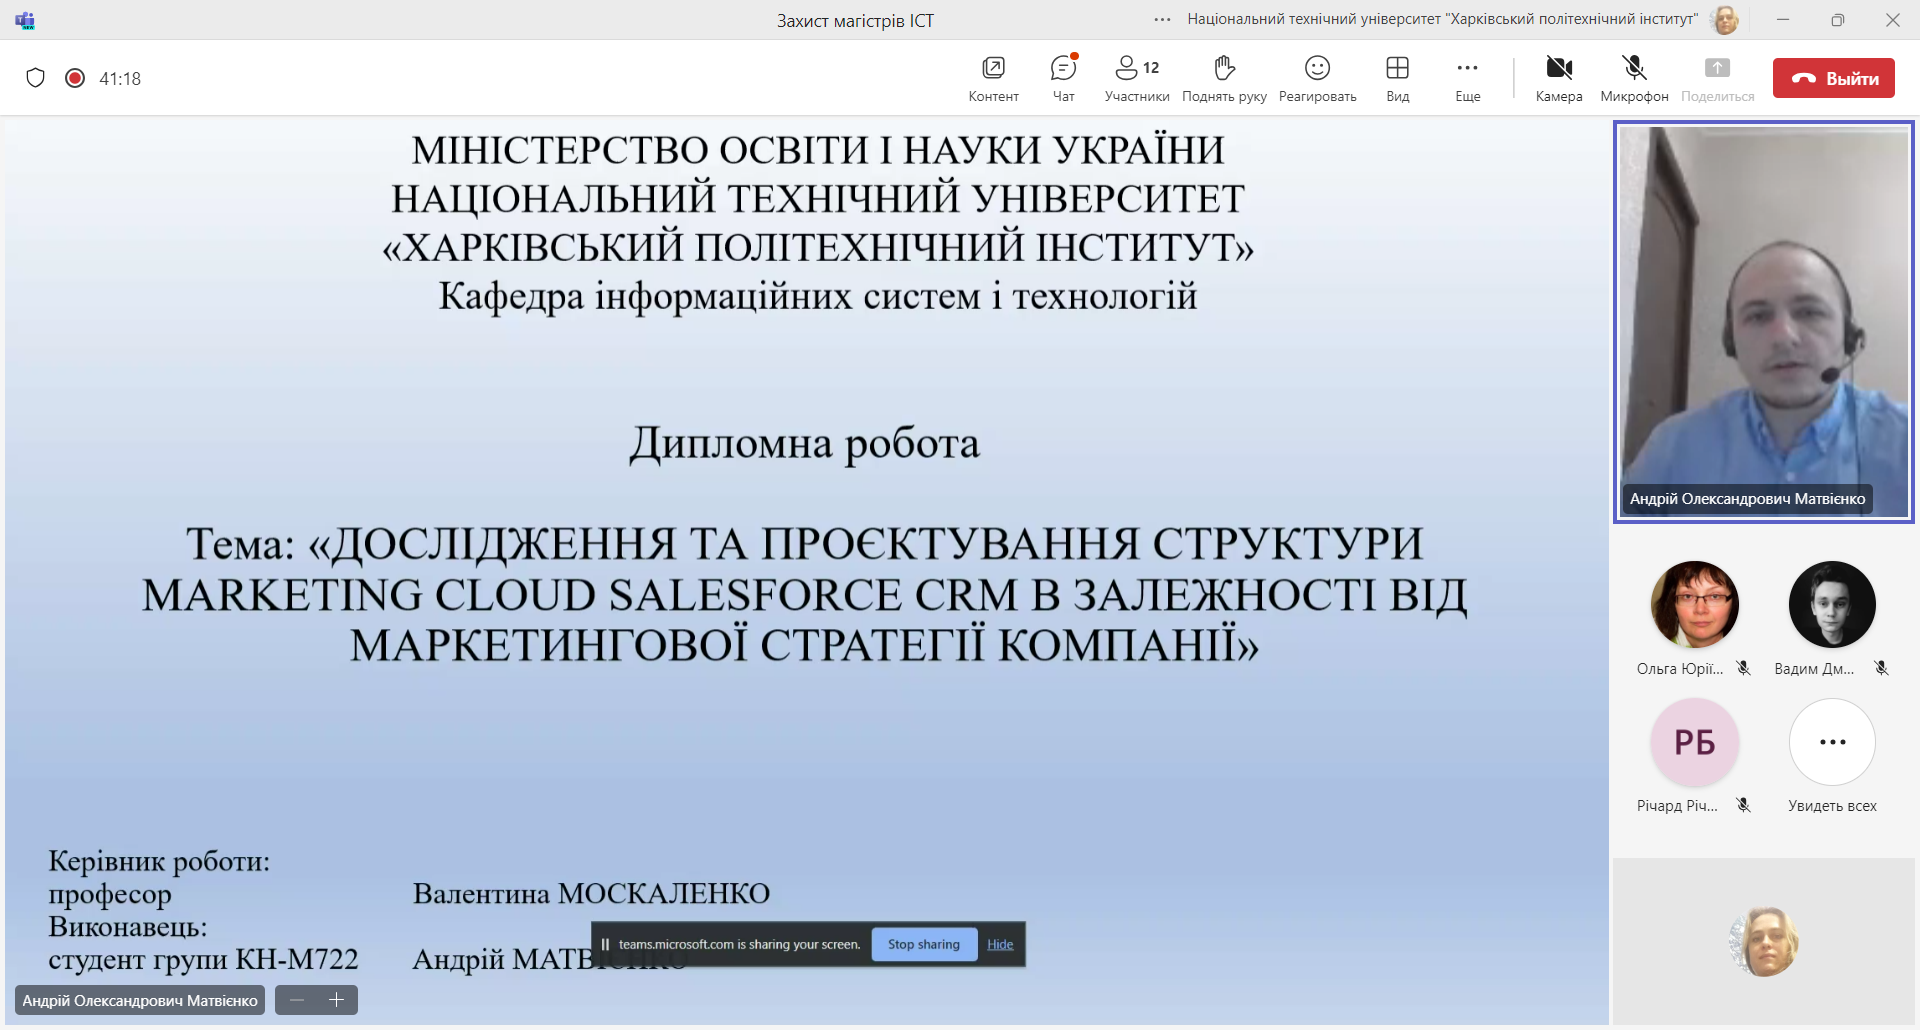1920x1030 pixels.
Task: Click Stop sharing in the notification bar
Action: (x=923, y=944)
